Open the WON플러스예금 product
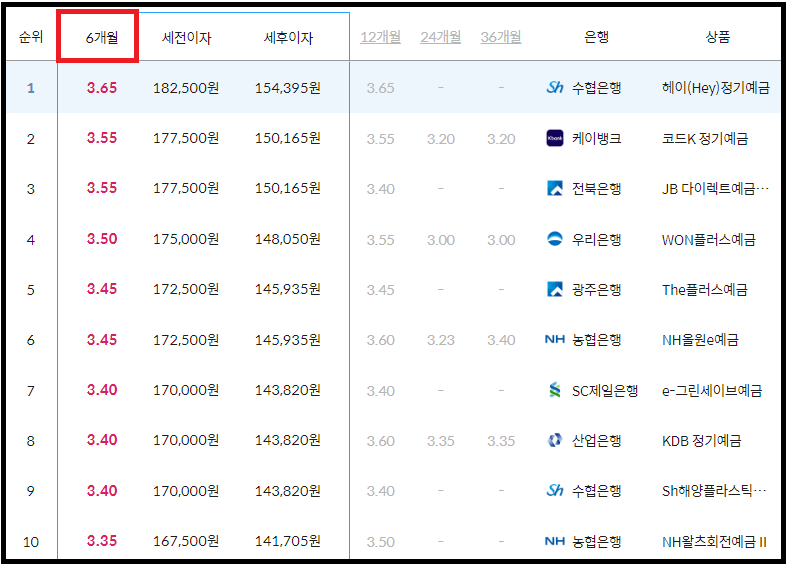Image resolution: width=788 pixels, height=566 pixels. 709,240
